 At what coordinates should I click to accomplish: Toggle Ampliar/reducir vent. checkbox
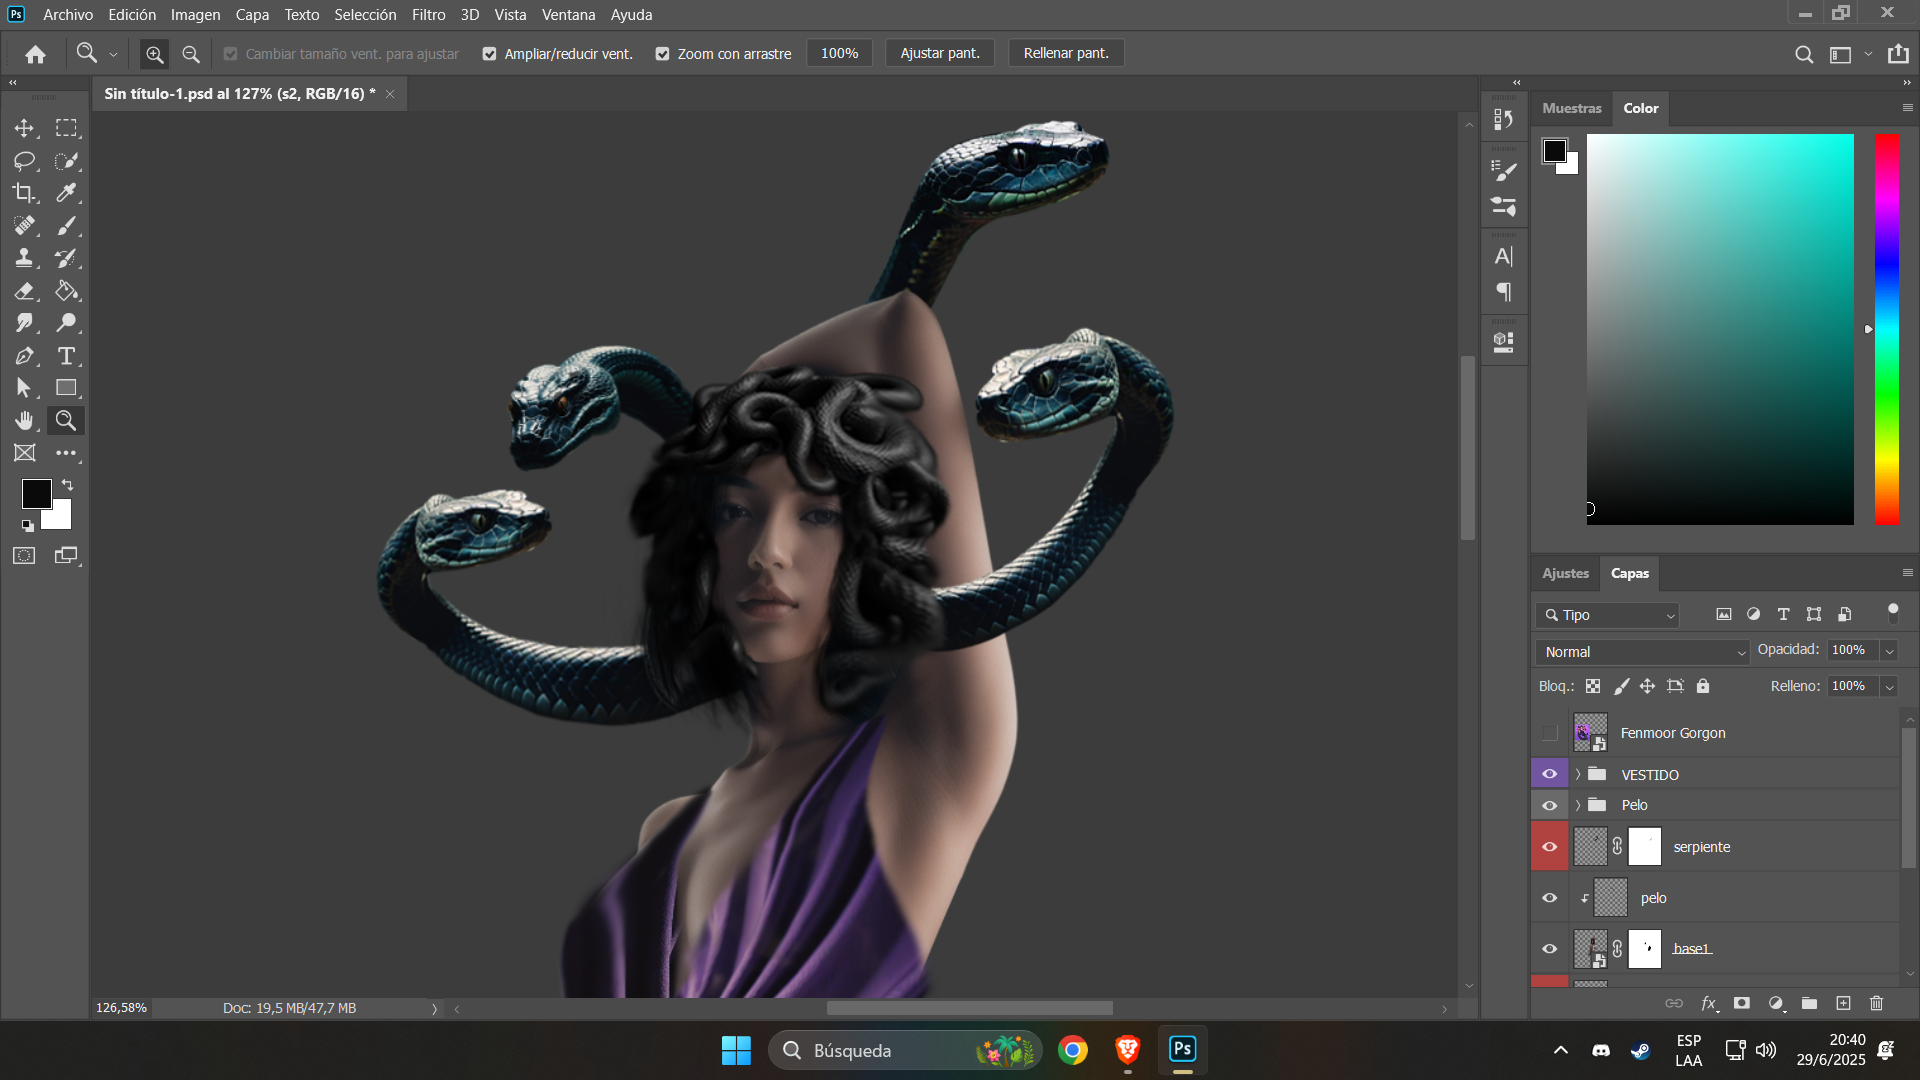coord(489,54)
